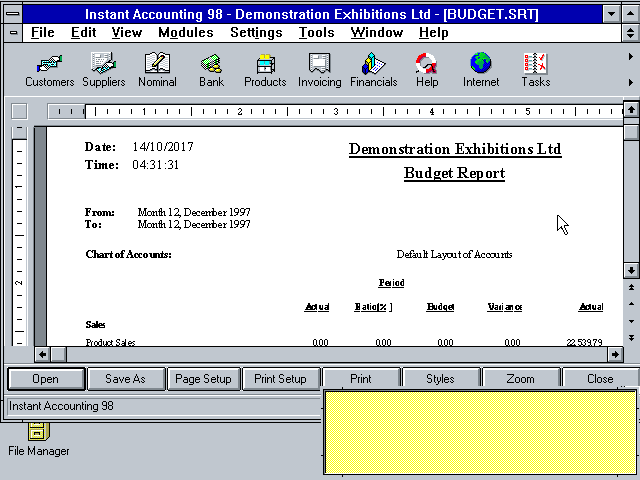The height and width of the screenshot is (480, 640).
Task: Click the ruler corner box
Action: coord(19,111)
